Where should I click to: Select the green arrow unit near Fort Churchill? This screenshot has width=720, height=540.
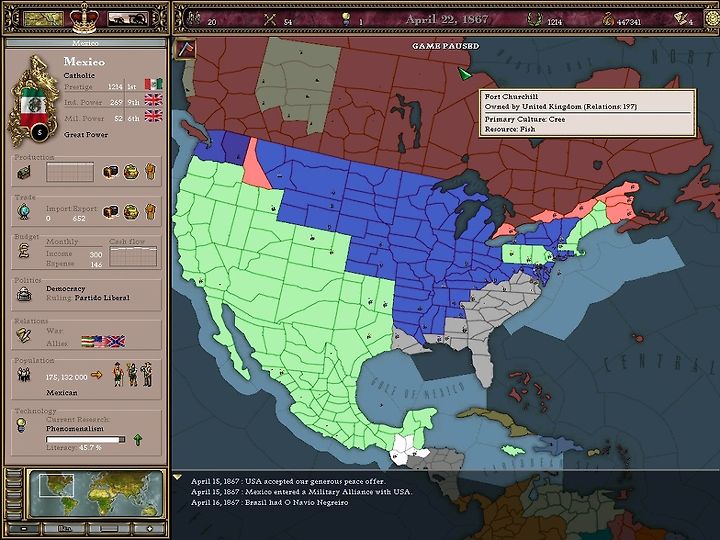coord(464,73)
